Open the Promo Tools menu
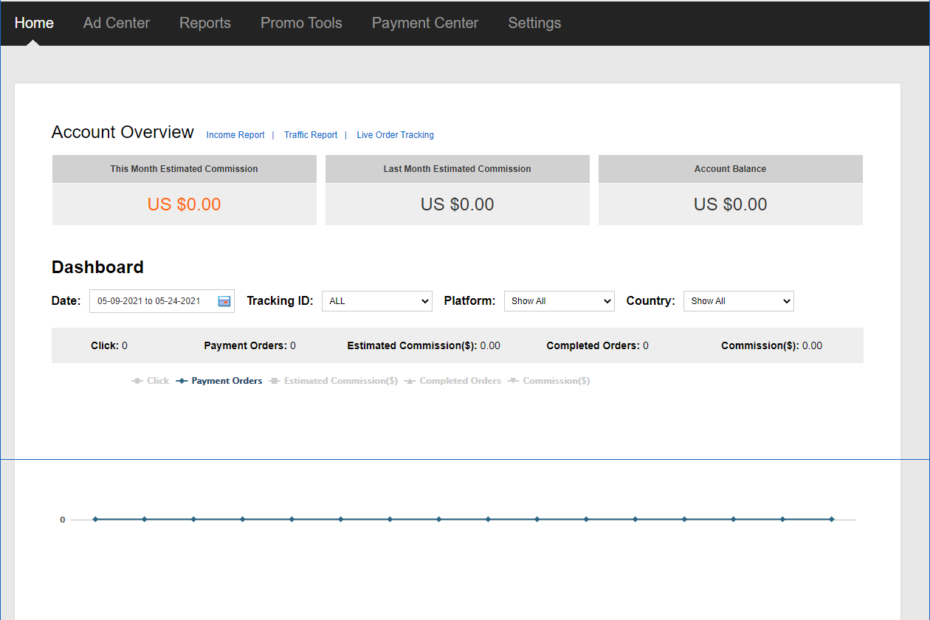 pyautogui.click(x=301, y=23)
